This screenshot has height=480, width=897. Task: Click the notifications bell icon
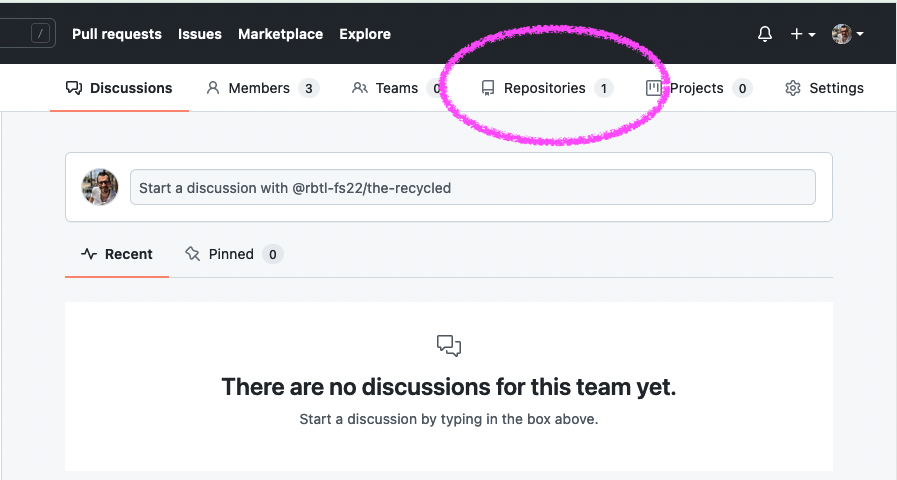(x=765, y=34)
